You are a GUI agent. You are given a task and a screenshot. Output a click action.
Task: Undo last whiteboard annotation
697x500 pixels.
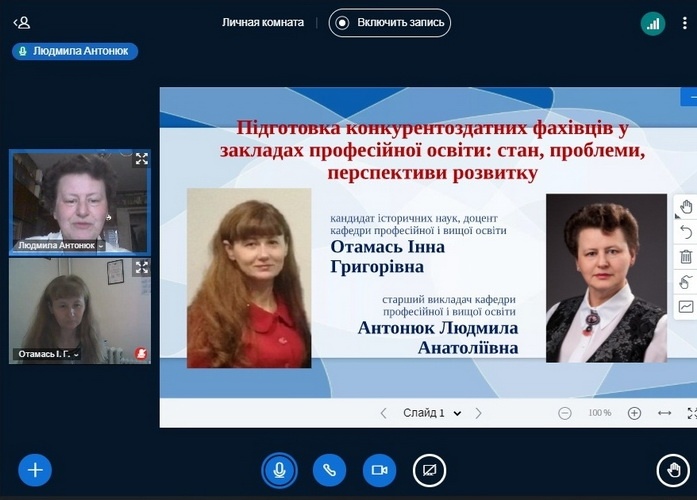686,232
